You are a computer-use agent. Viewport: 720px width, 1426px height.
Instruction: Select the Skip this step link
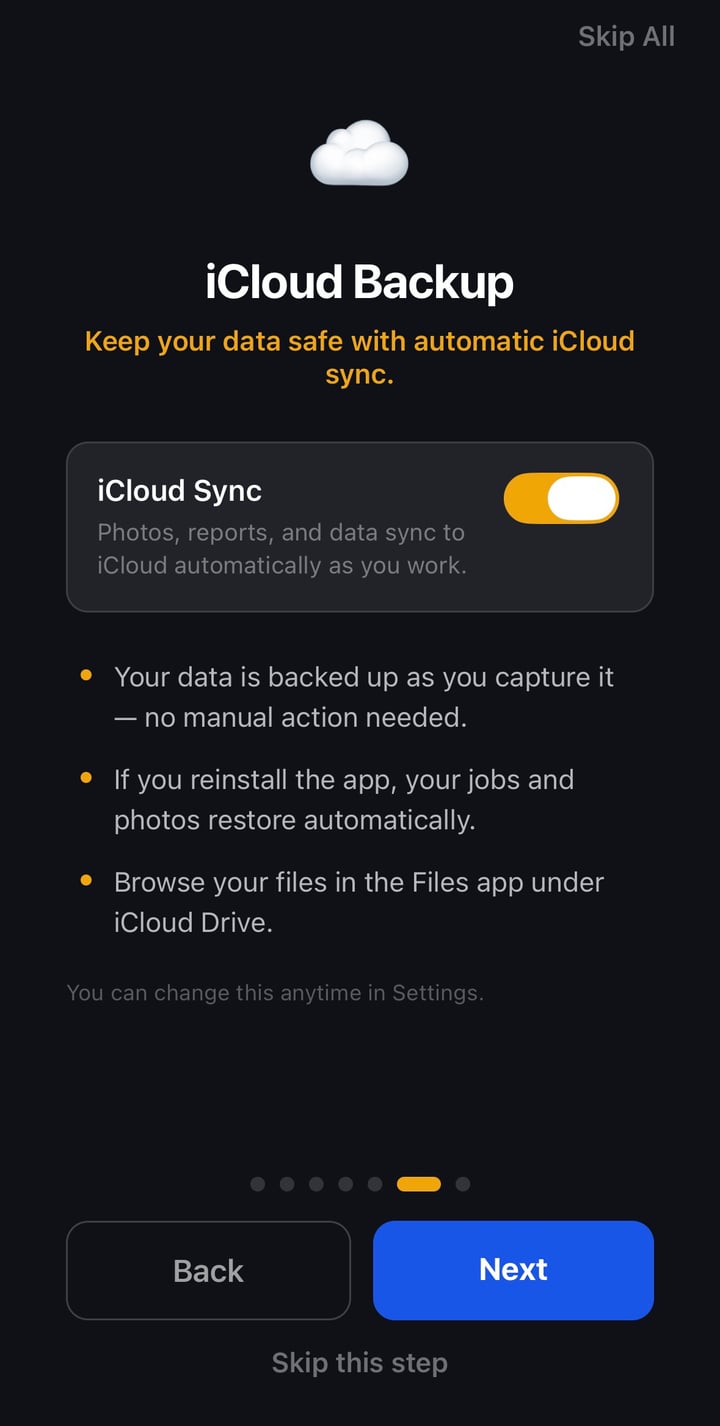click(x=359, y=1362)
